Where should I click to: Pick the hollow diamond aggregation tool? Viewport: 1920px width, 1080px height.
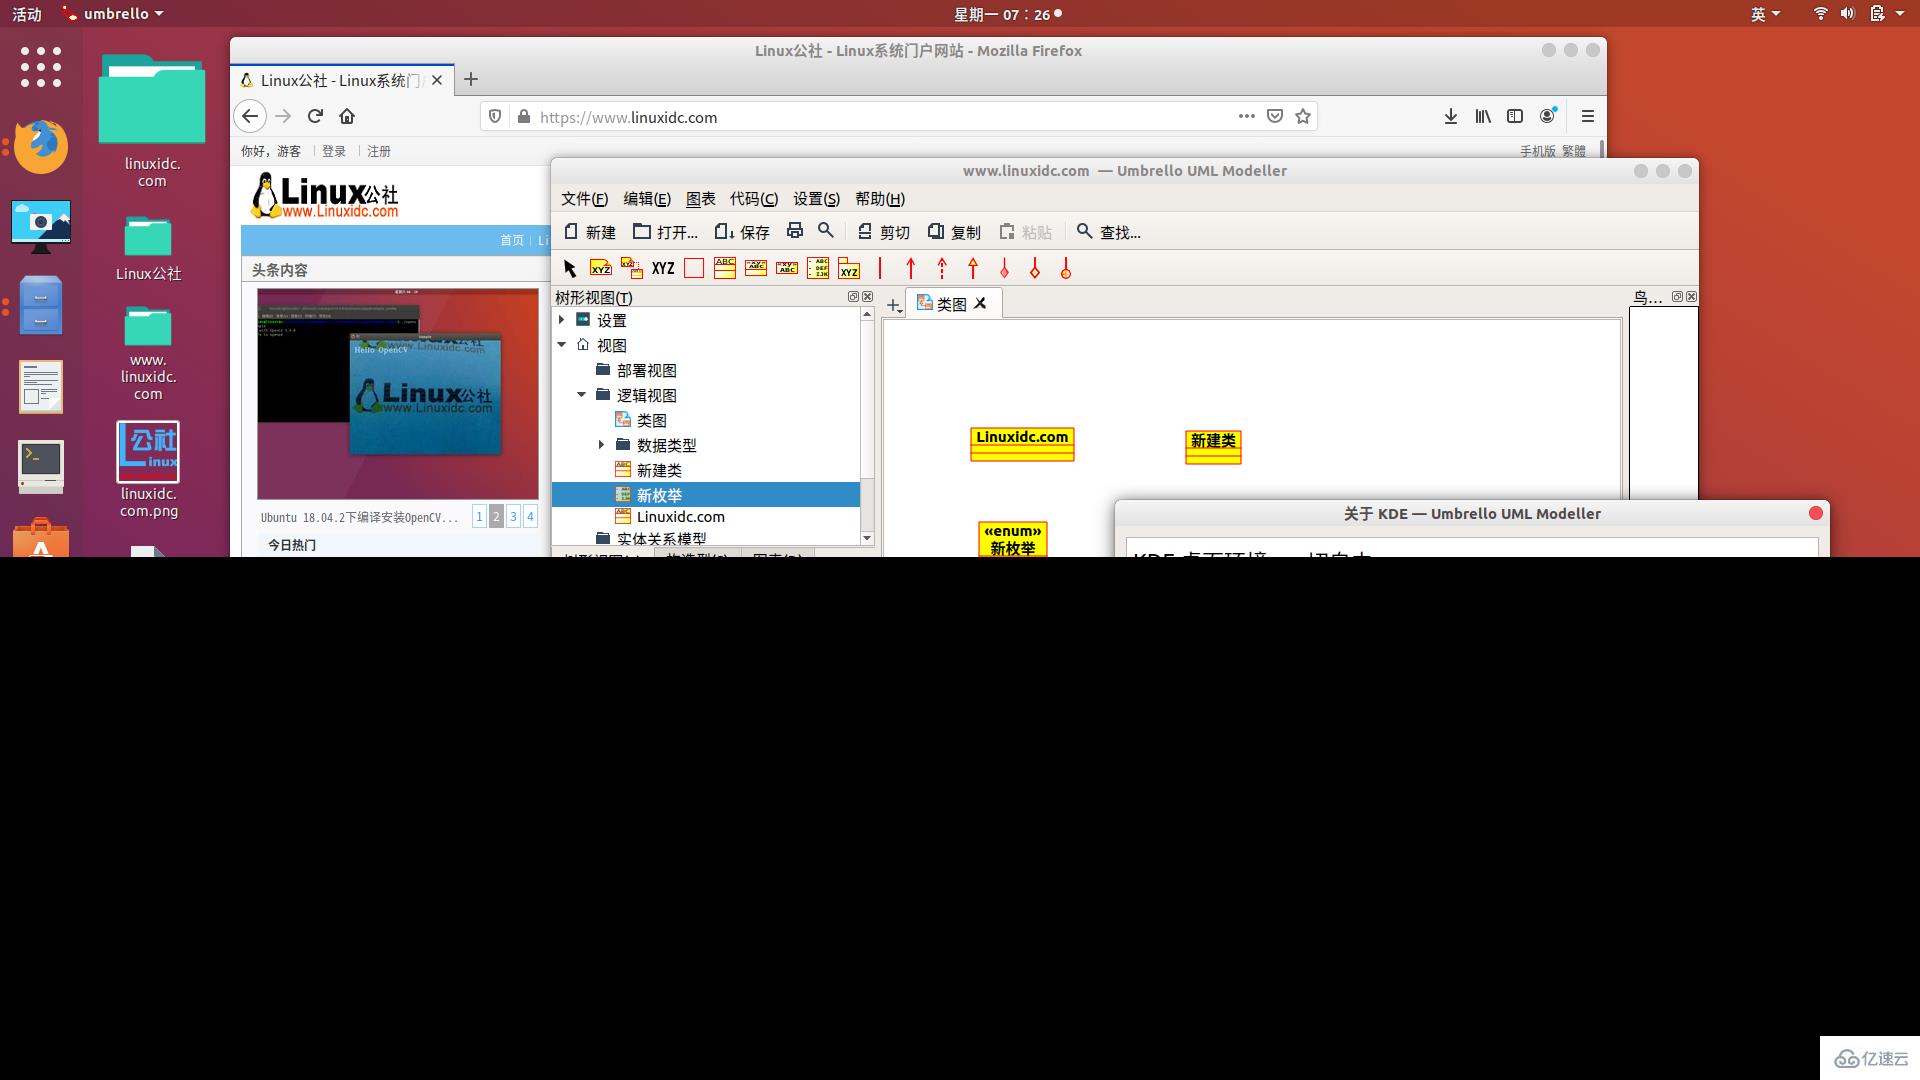pos(1035,268)
